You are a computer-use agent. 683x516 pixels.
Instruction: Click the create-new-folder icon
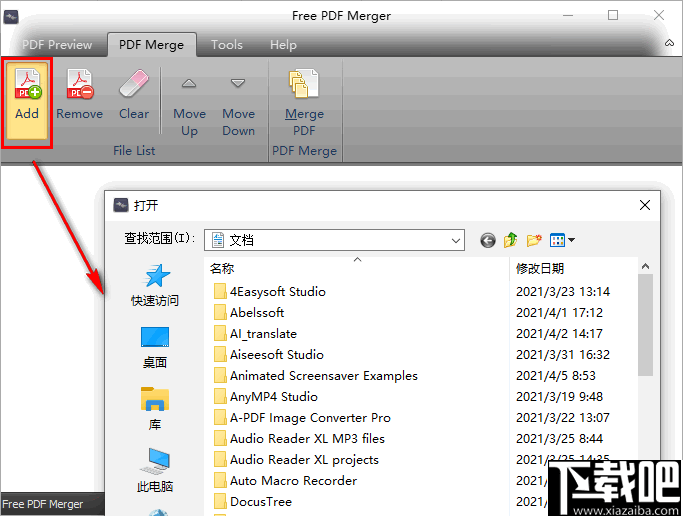pos(534,240)
